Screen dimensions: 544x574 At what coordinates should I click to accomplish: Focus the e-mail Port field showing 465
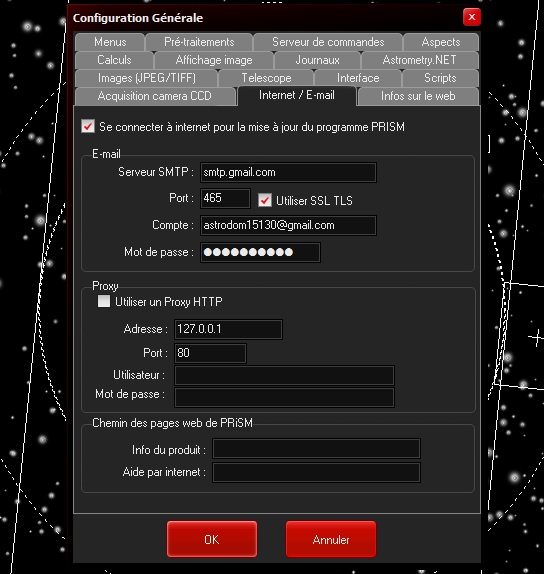coord(225,198)
